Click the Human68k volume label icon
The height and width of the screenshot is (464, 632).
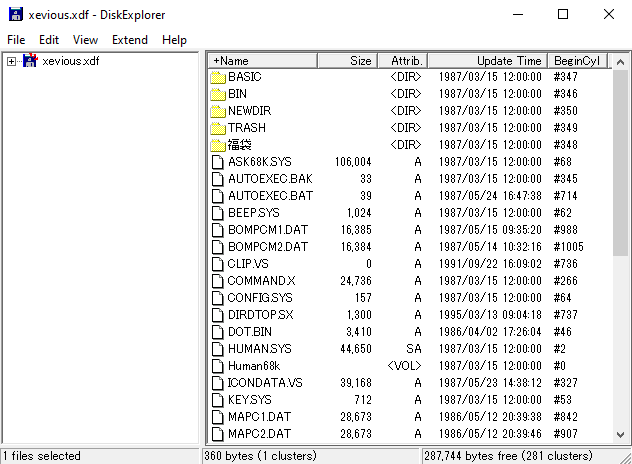(218, 366)
